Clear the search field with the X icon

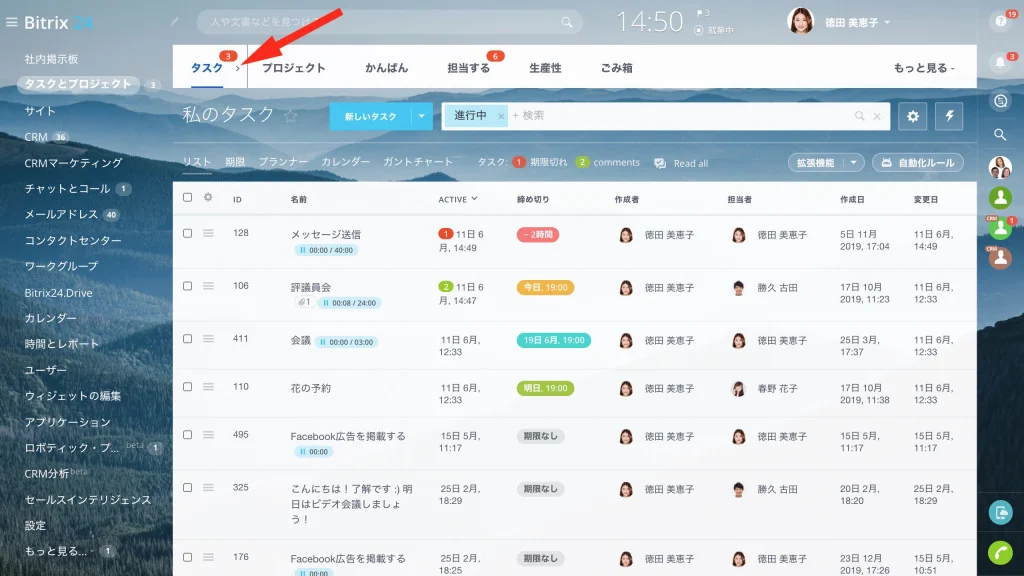(876, 116)
